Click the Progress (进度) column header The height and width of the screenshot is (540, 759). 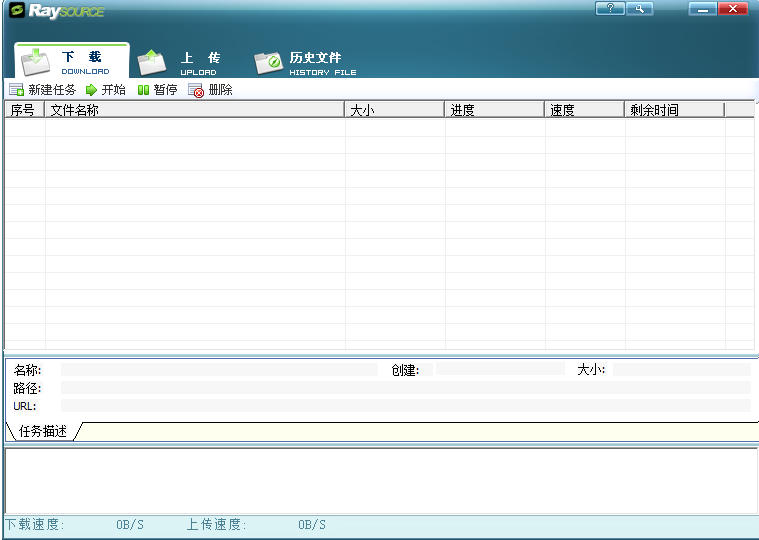point(494,110)
